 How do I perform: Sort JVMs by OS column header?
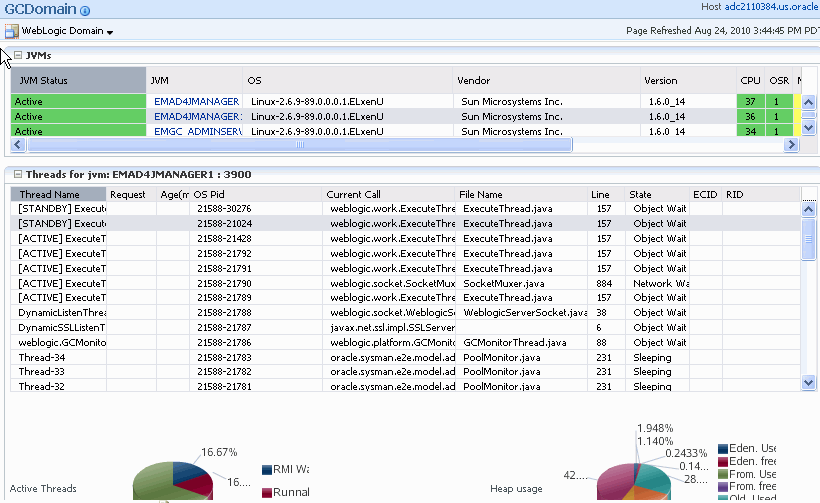click(x=347, y=81)
